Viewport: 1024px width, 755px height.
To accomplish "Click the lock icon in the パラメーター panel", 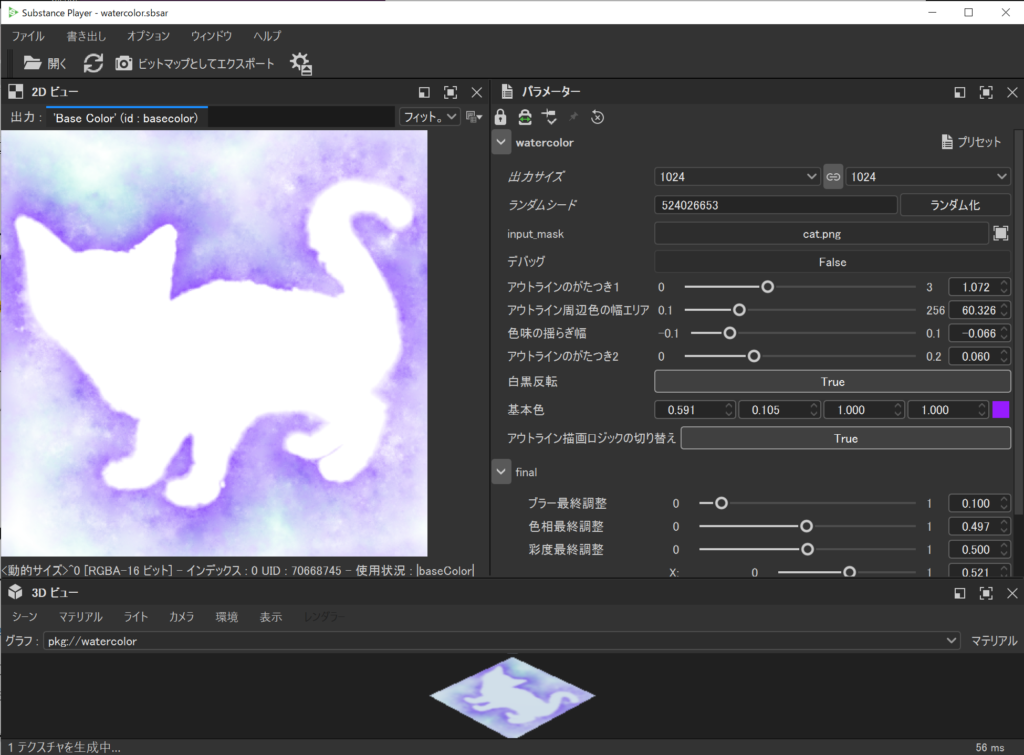I will (x=501, y=117).
